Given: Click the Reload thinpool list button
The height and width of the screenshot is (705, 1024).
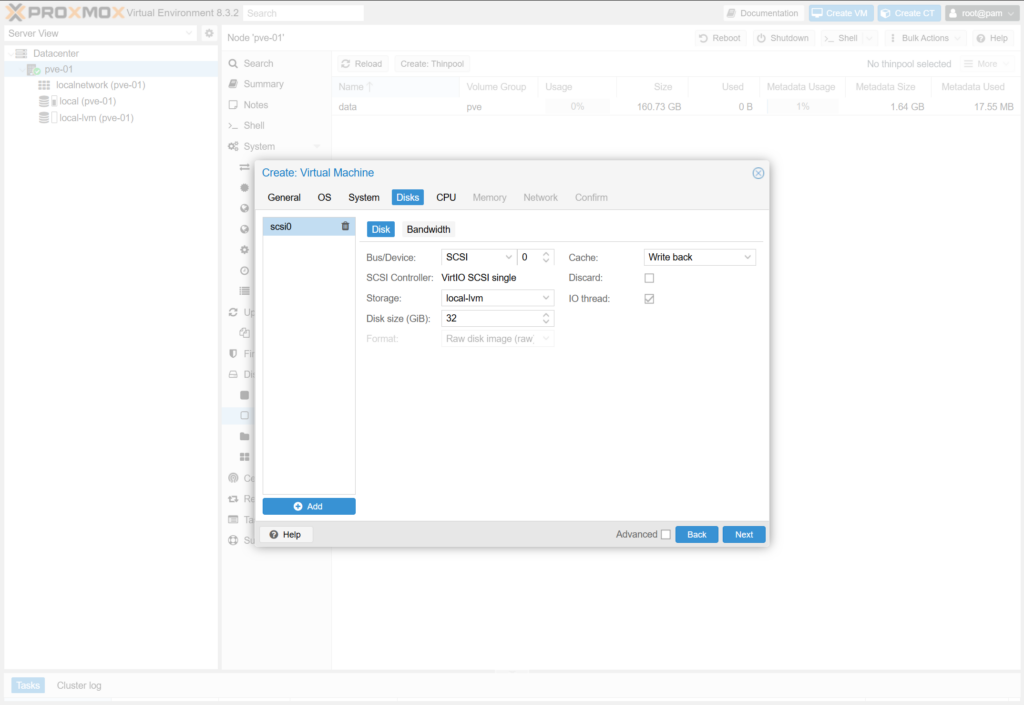Looking at the screenshot, I should click(361, 64).
